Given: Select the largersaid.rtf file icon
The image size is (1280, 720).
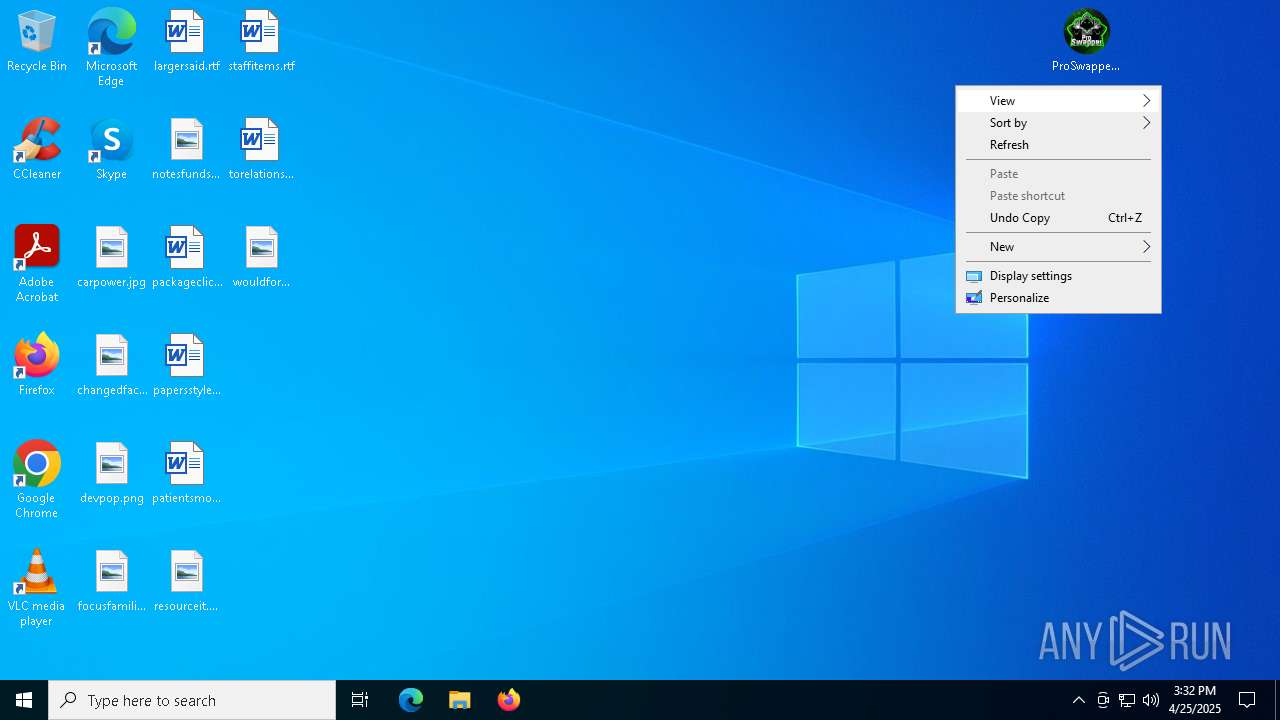Looking at the screenshot, I should (x=186, y=41).
